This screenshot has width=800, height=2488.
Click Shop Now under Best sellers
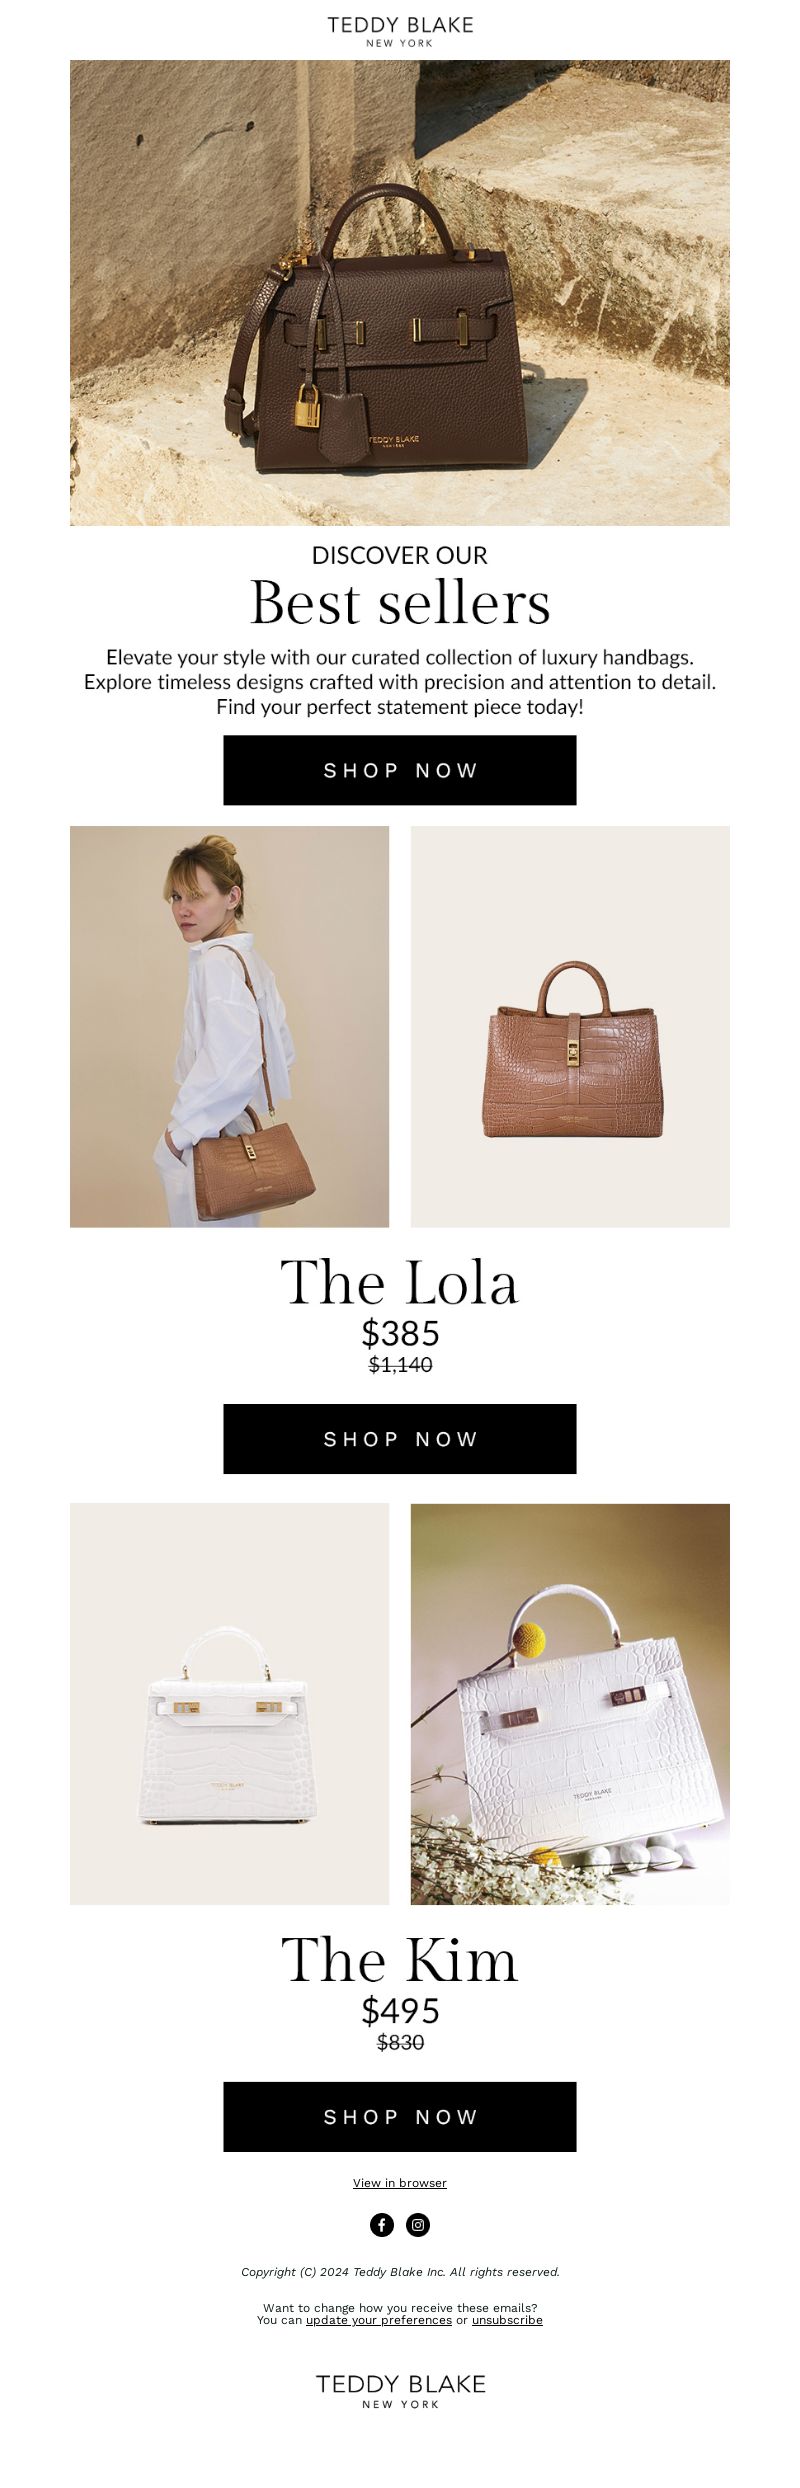tap(400, 770)
